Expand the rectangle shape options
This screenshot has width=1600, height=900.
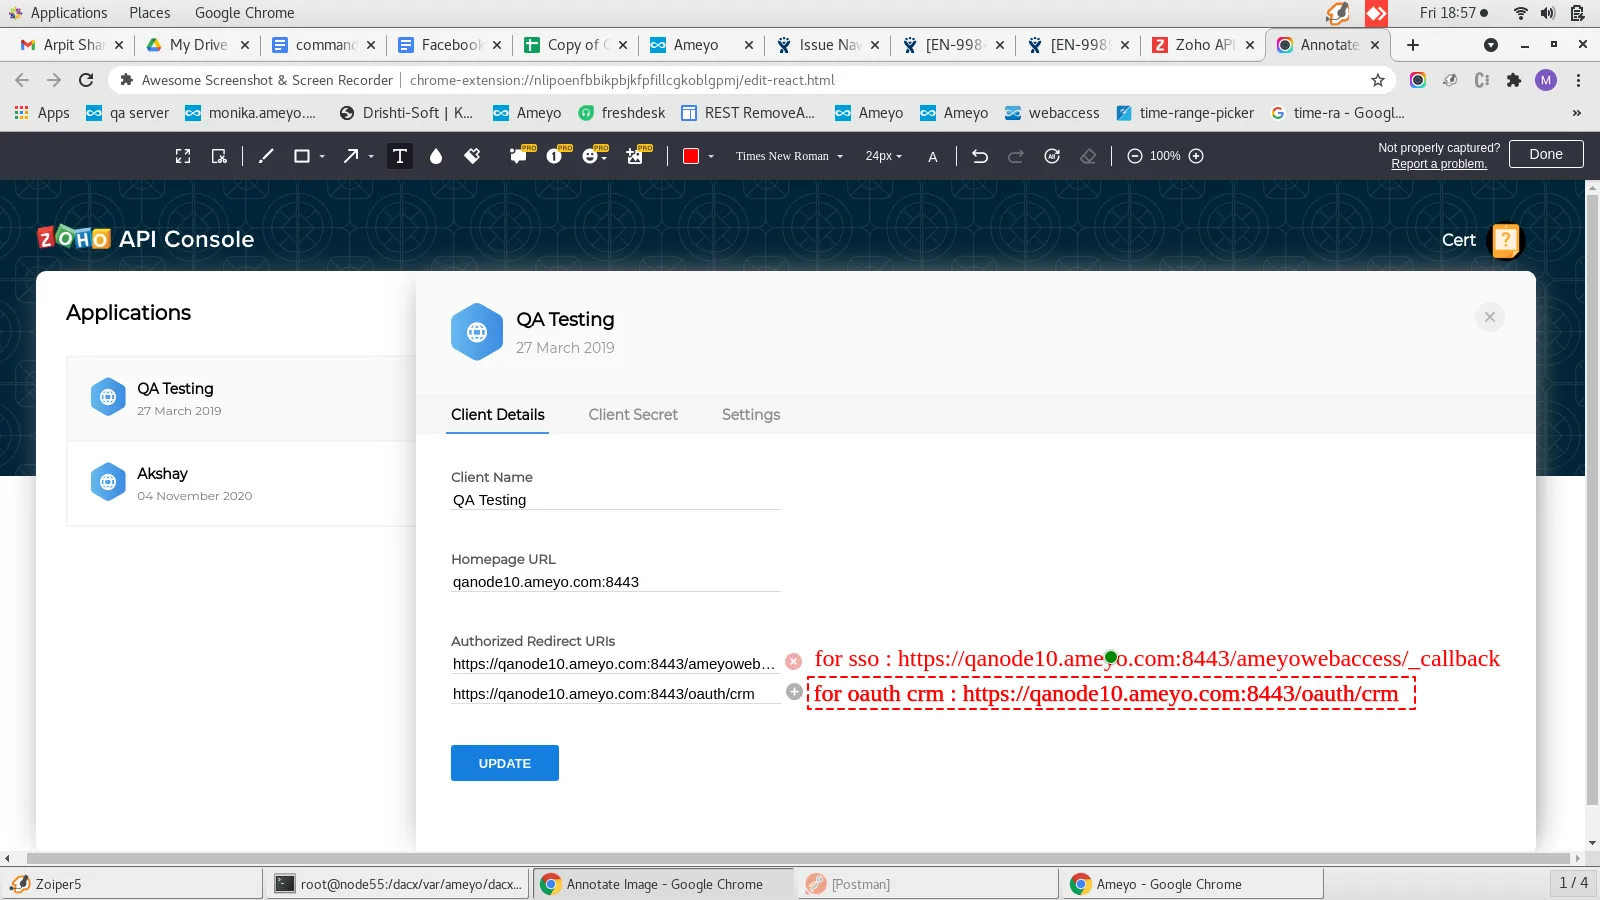coord(322,157)
